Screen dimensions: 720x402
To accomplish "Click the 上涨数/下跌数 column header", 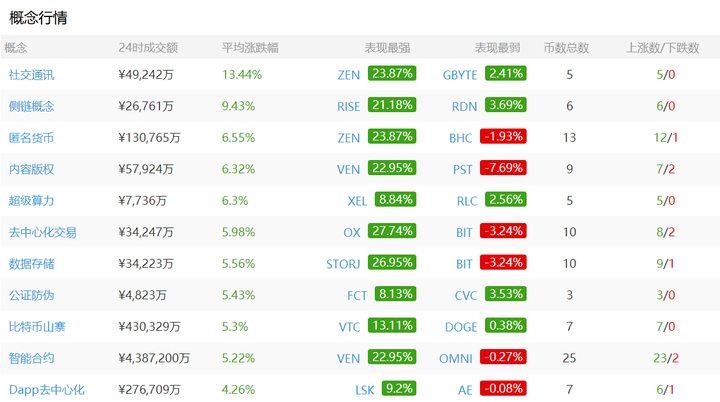I will 663,48.
